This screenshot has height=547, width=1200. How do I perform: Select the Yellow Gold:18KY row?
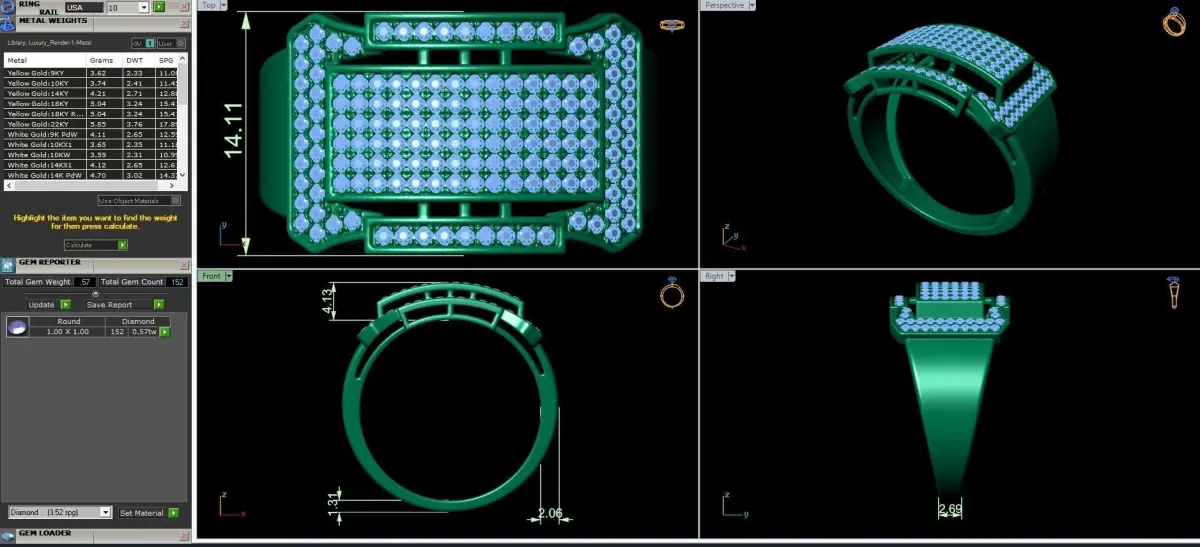[92, 104]
